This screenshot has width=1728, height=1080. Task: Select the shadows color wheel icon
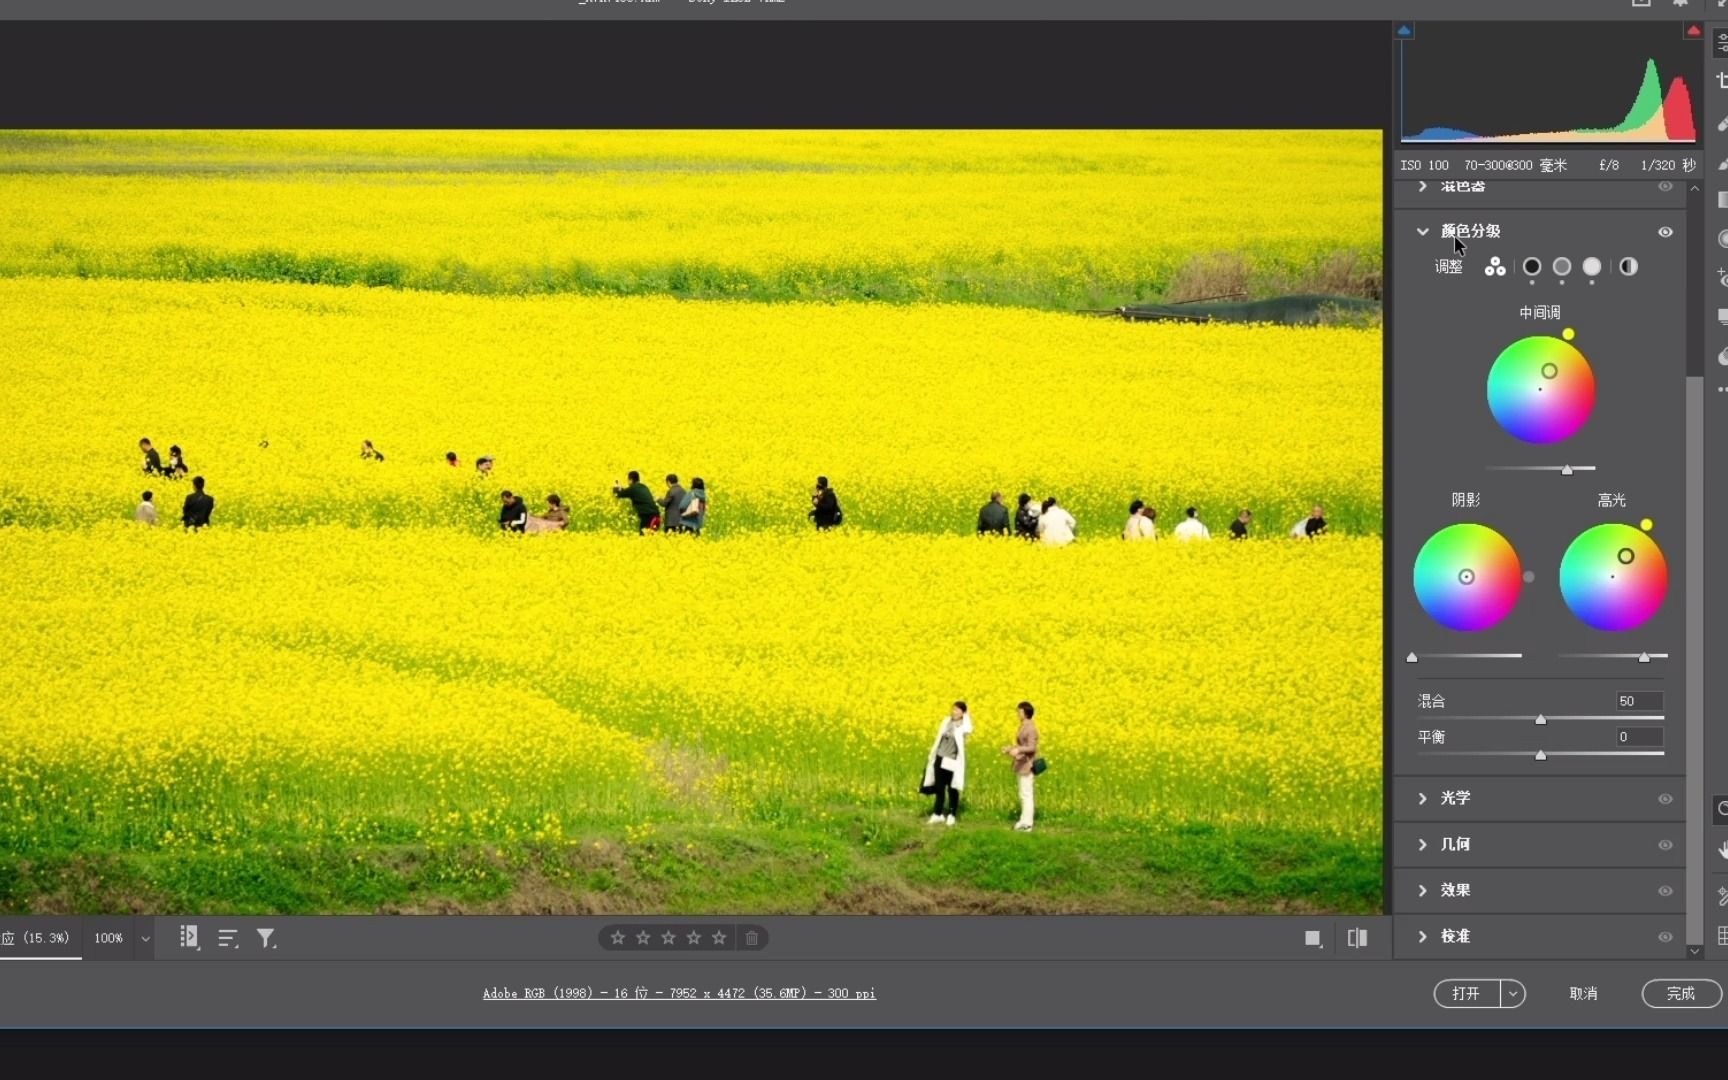[x=1532, y=267]
